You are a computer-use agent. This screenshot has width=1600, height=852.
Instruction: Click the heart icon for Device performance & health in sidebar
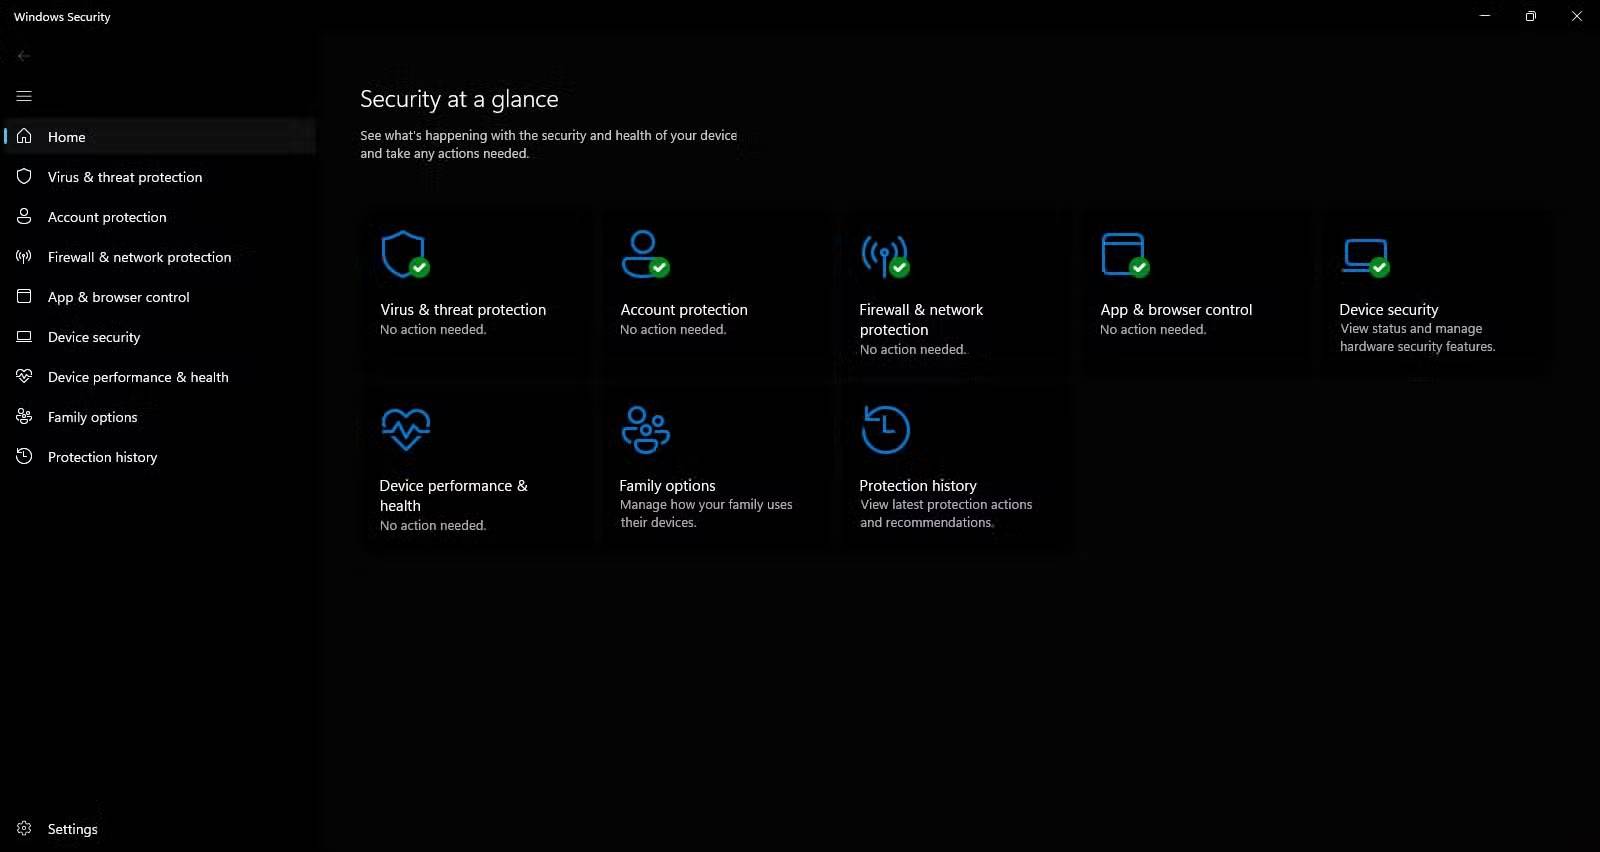click(x=24, y=376)
